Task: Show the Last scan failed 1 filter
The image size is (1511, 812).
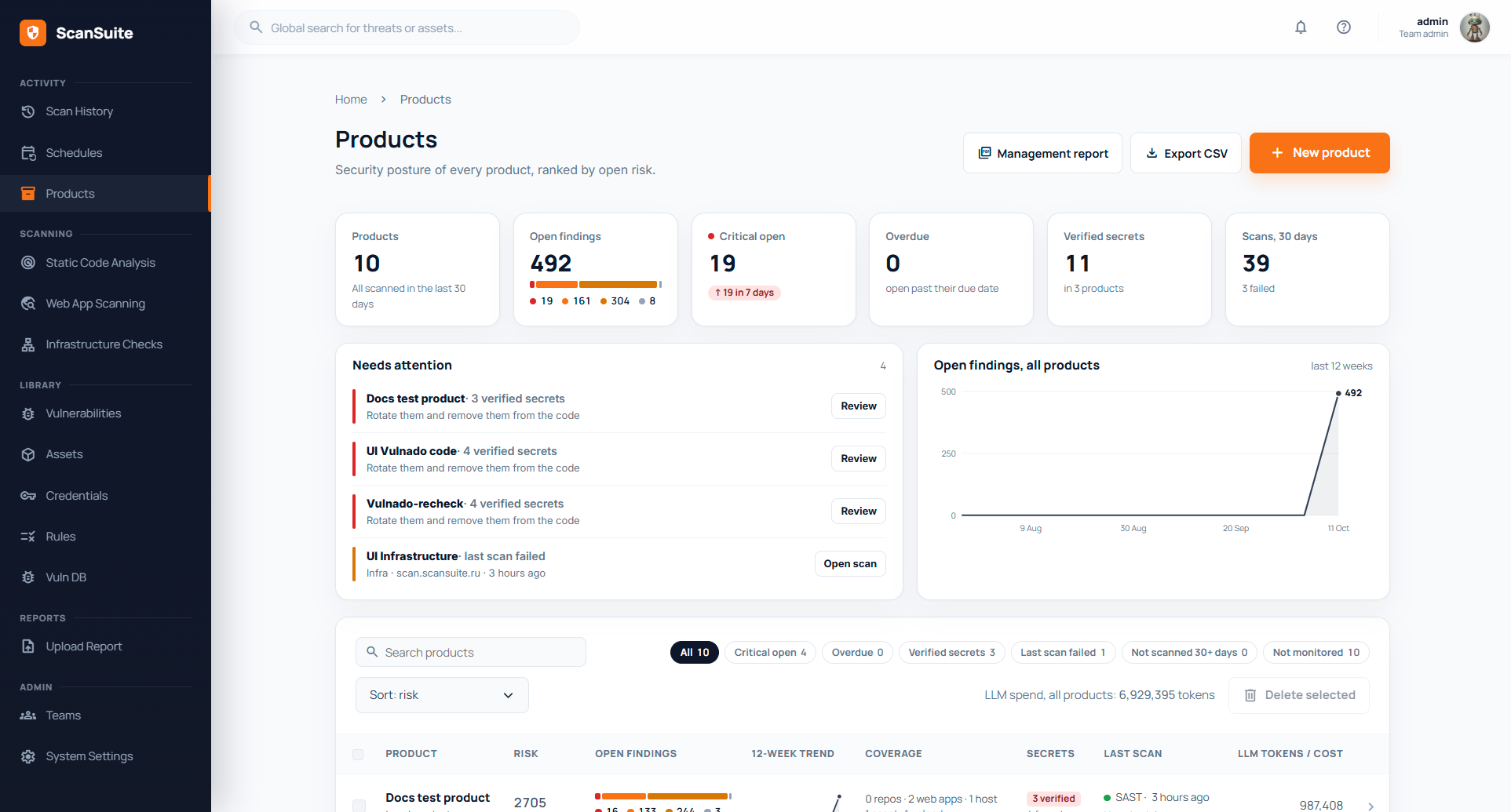Action: coord(1063,653)
